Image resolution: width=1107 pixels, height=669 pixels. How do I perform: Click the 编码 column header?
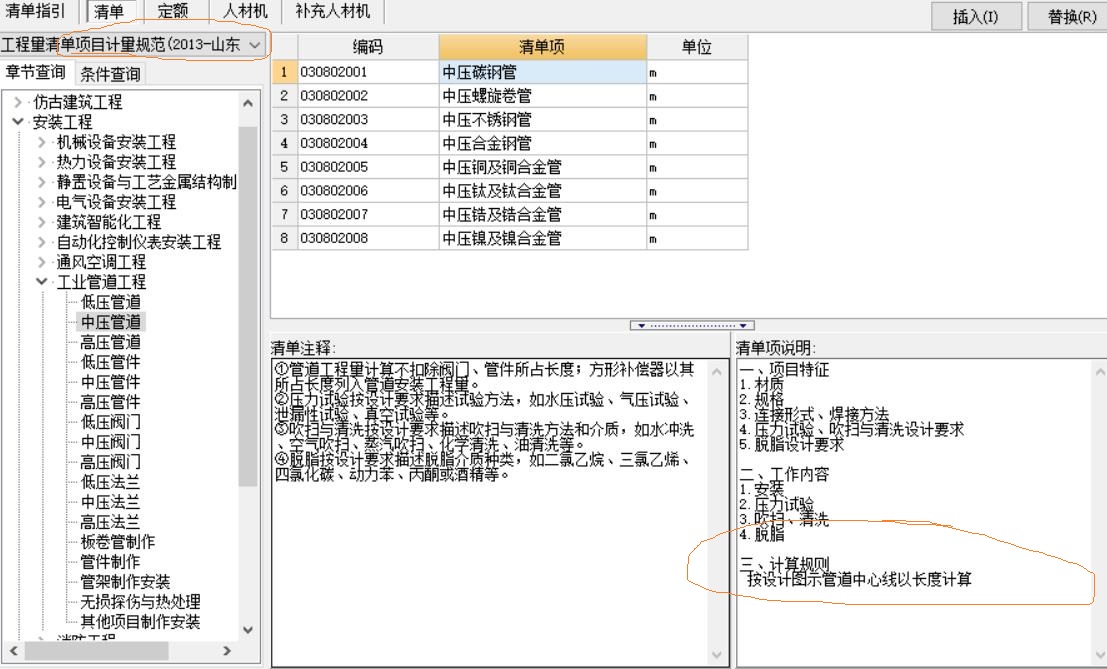pos(368,47)
